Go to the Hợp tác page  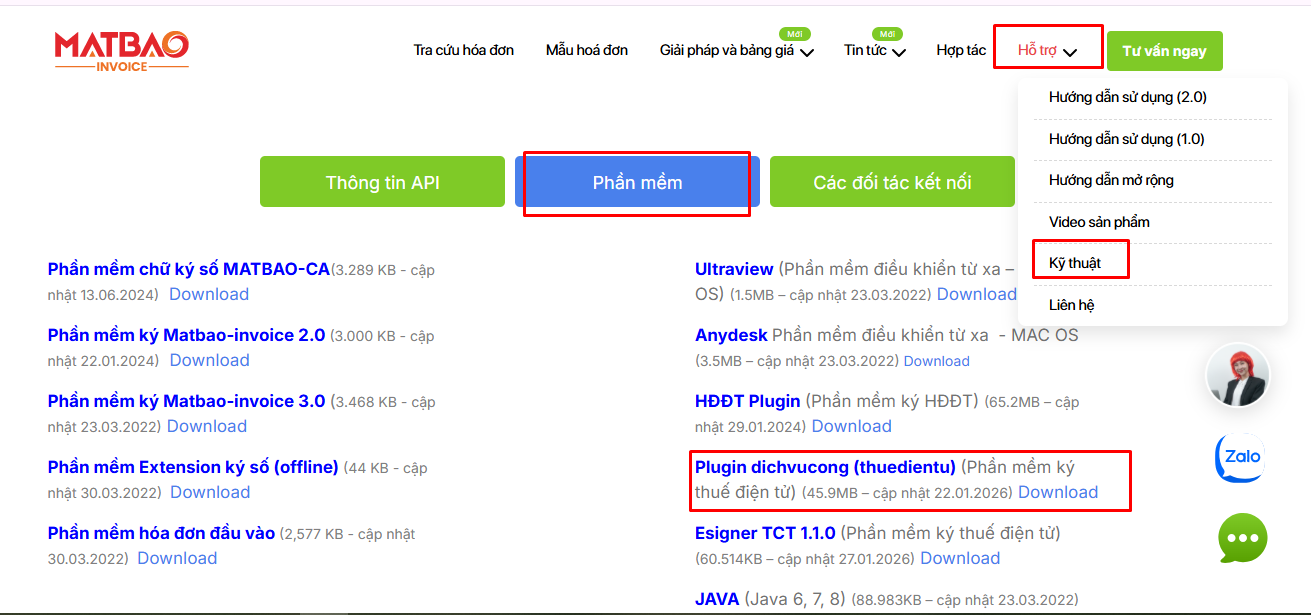click(960, 50)
